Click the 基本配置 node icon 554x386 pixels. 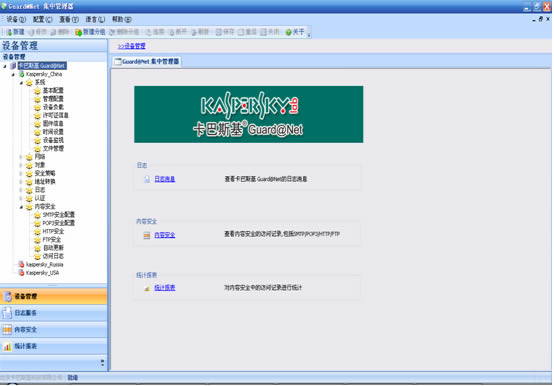37,91
